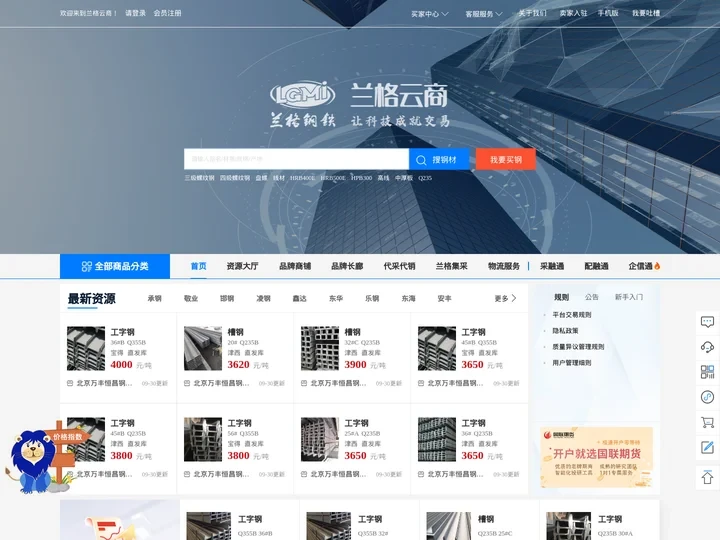Switch to the 公告 tab
Viewport: 720px width, 540px height.
point(592,297)
